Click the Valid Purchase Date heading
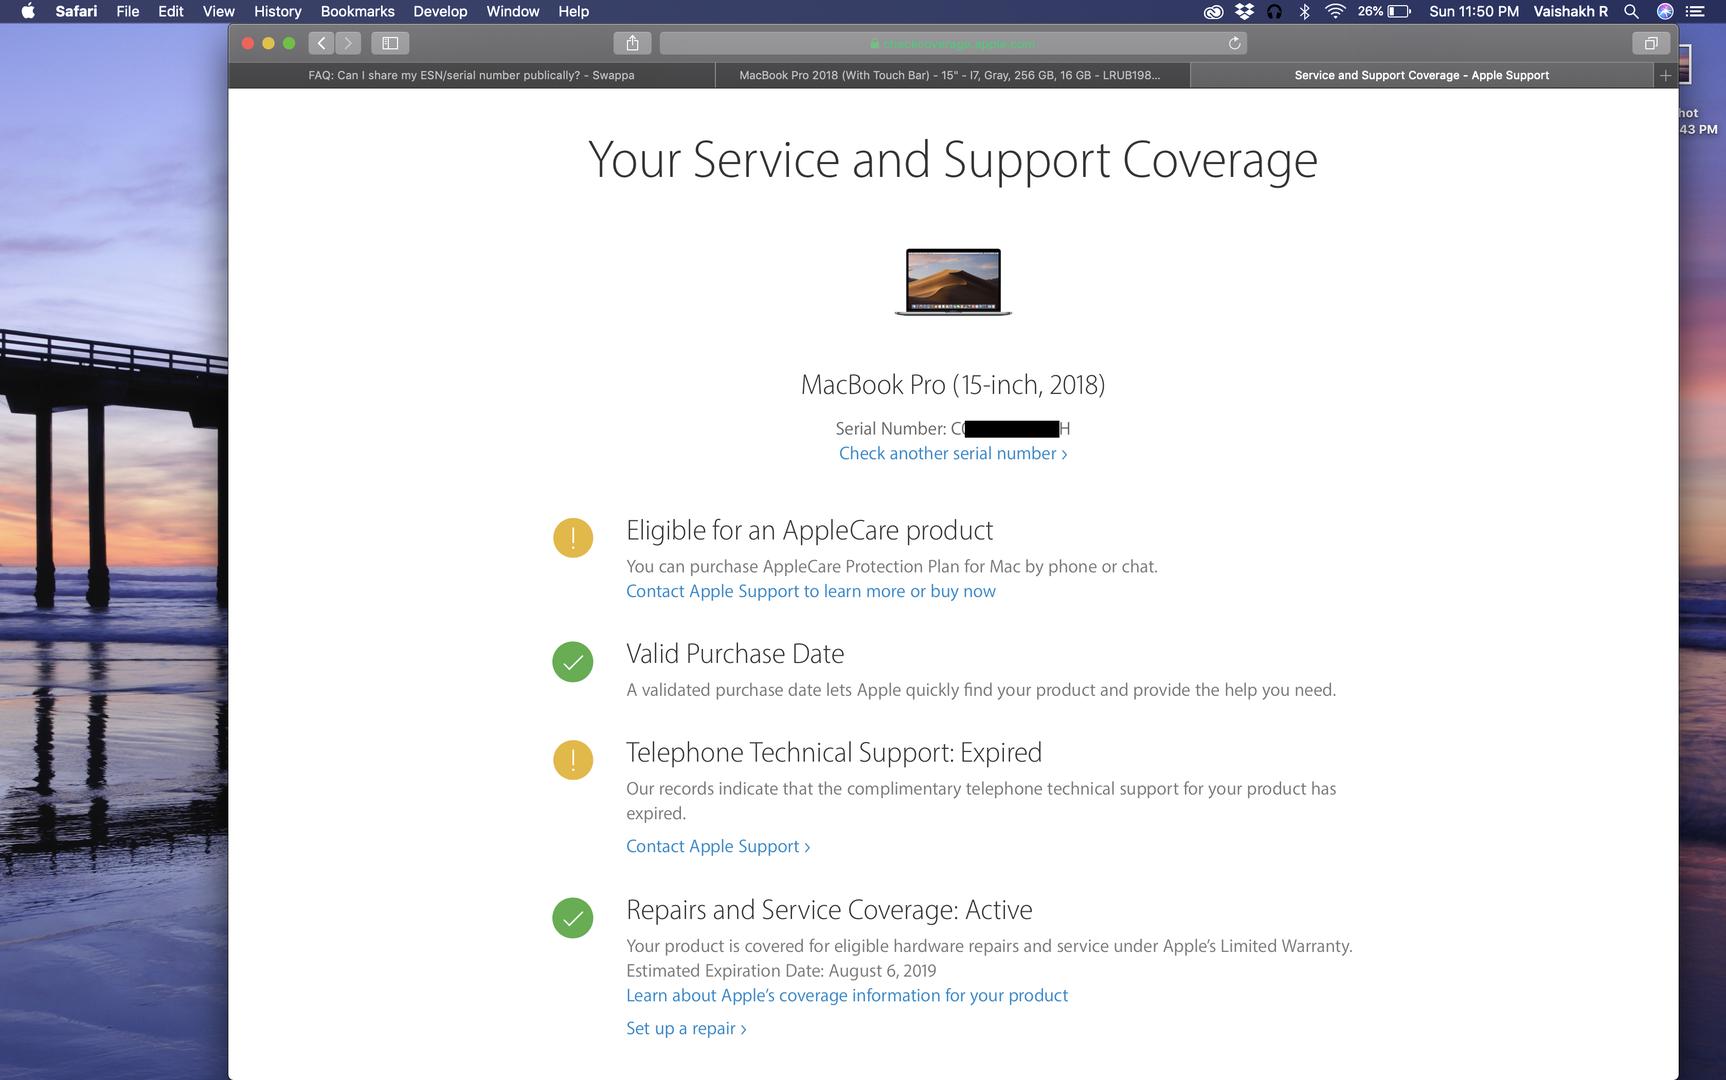Screen dimensions: 1726x1080 coord(735,654)
